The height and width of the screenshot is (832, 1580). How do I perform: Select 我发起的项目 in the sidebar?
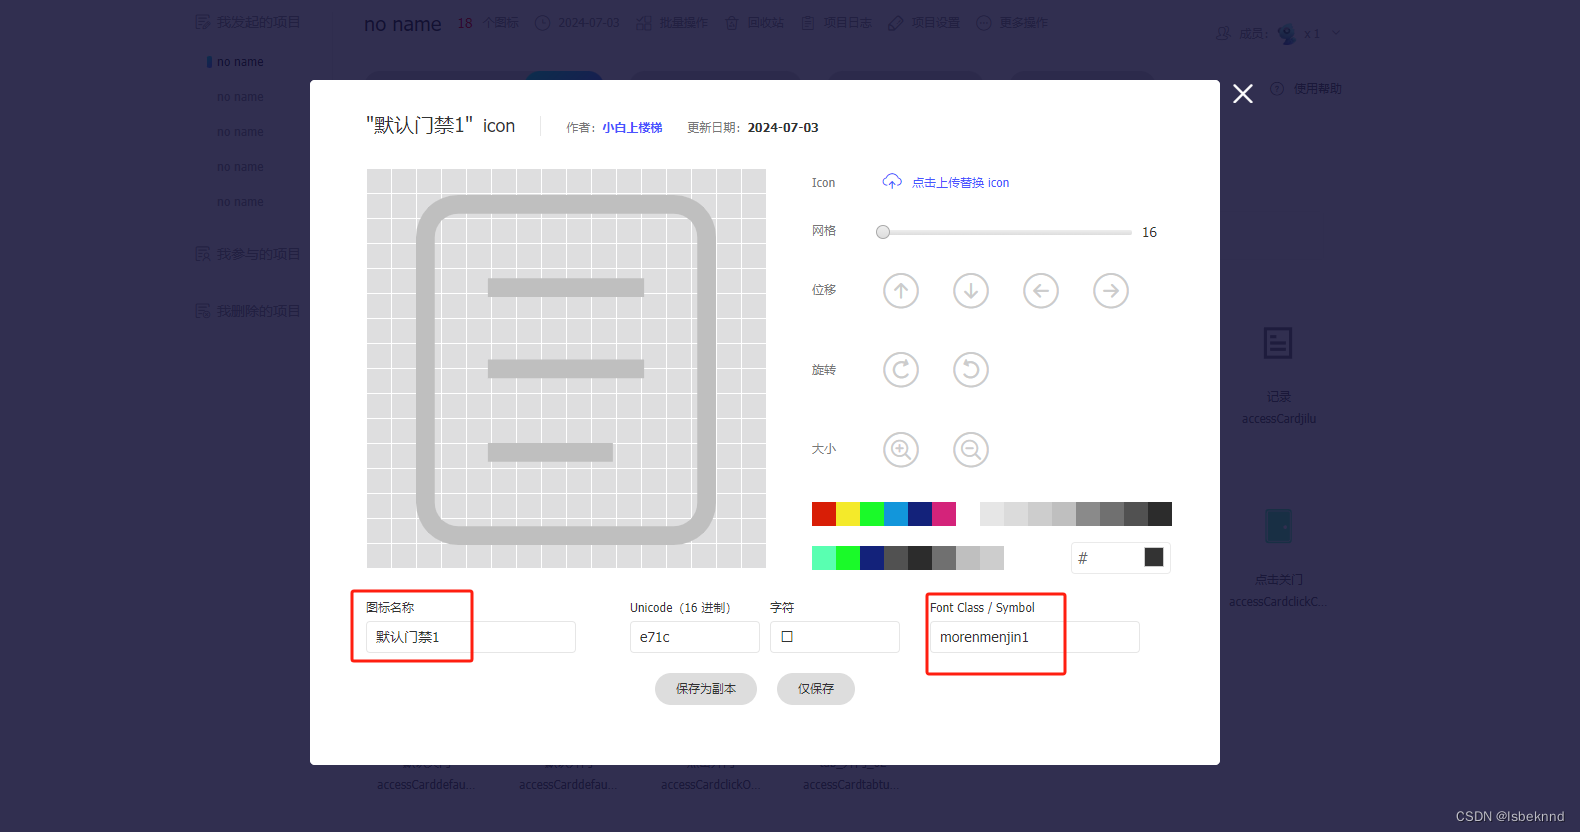tap(248, 22)
